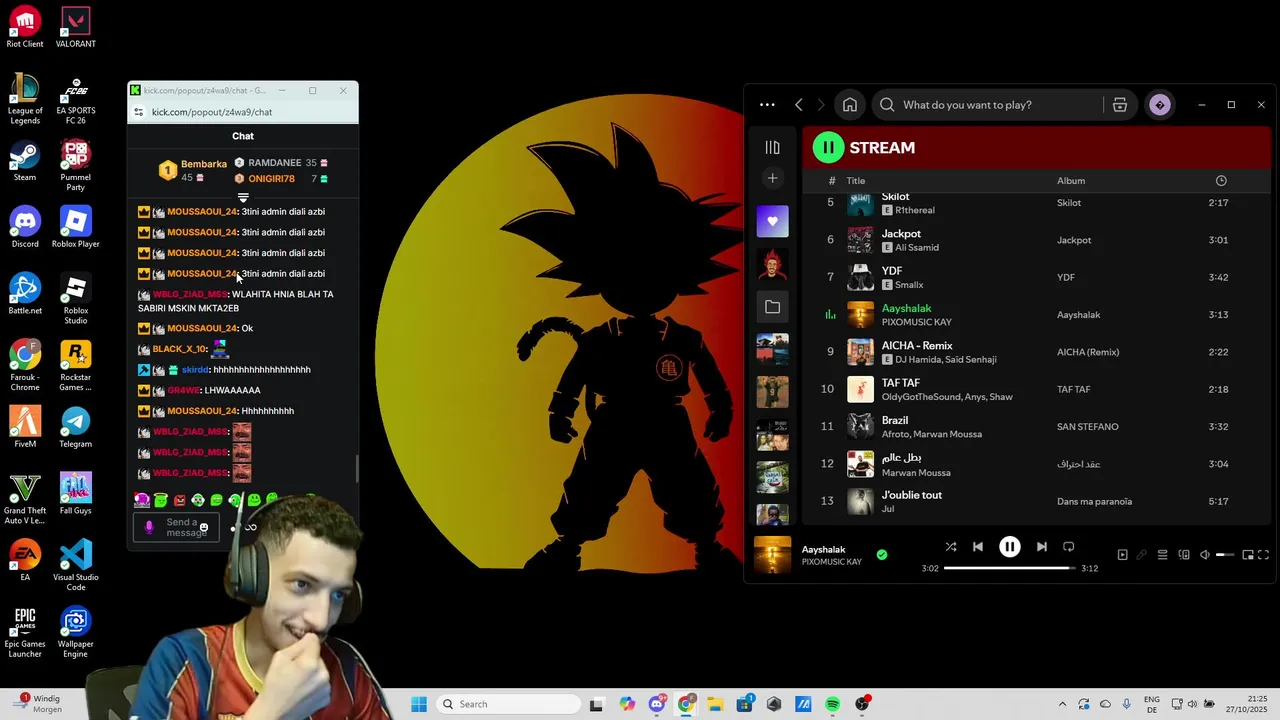Click the song progress bar

click(1010, 568)
